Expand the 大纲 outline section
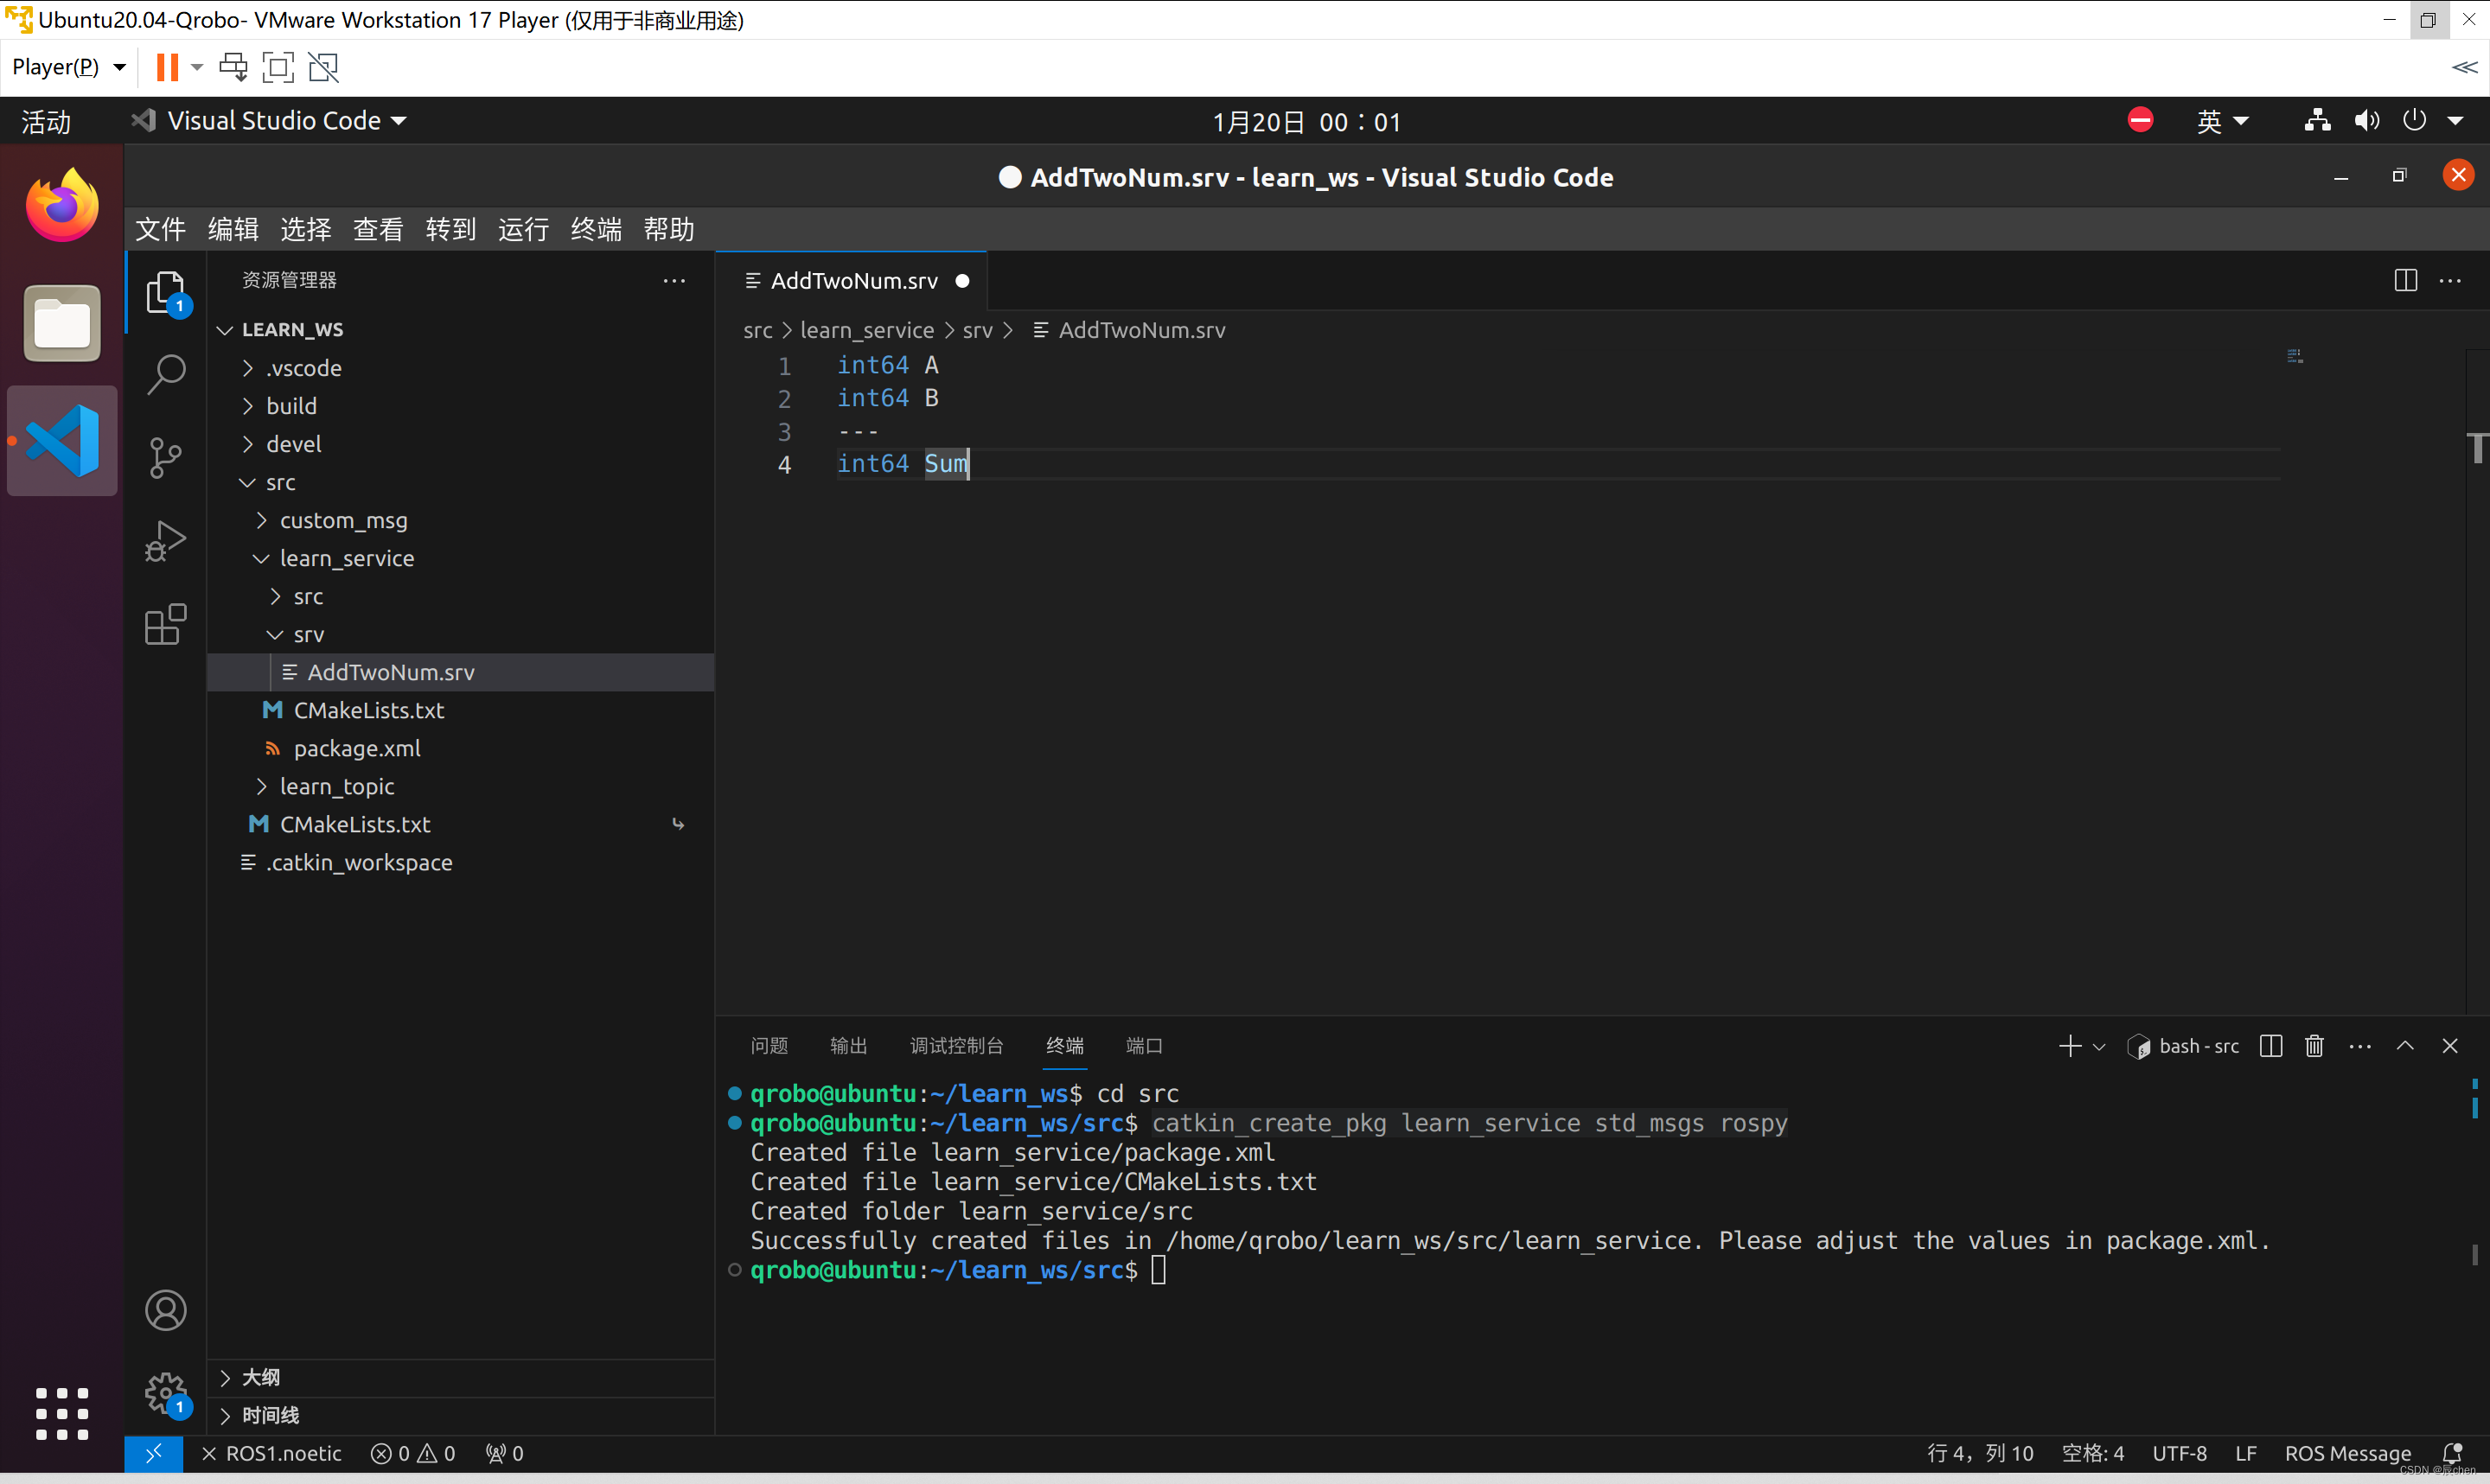2490x1484 pixels. 460,1377
